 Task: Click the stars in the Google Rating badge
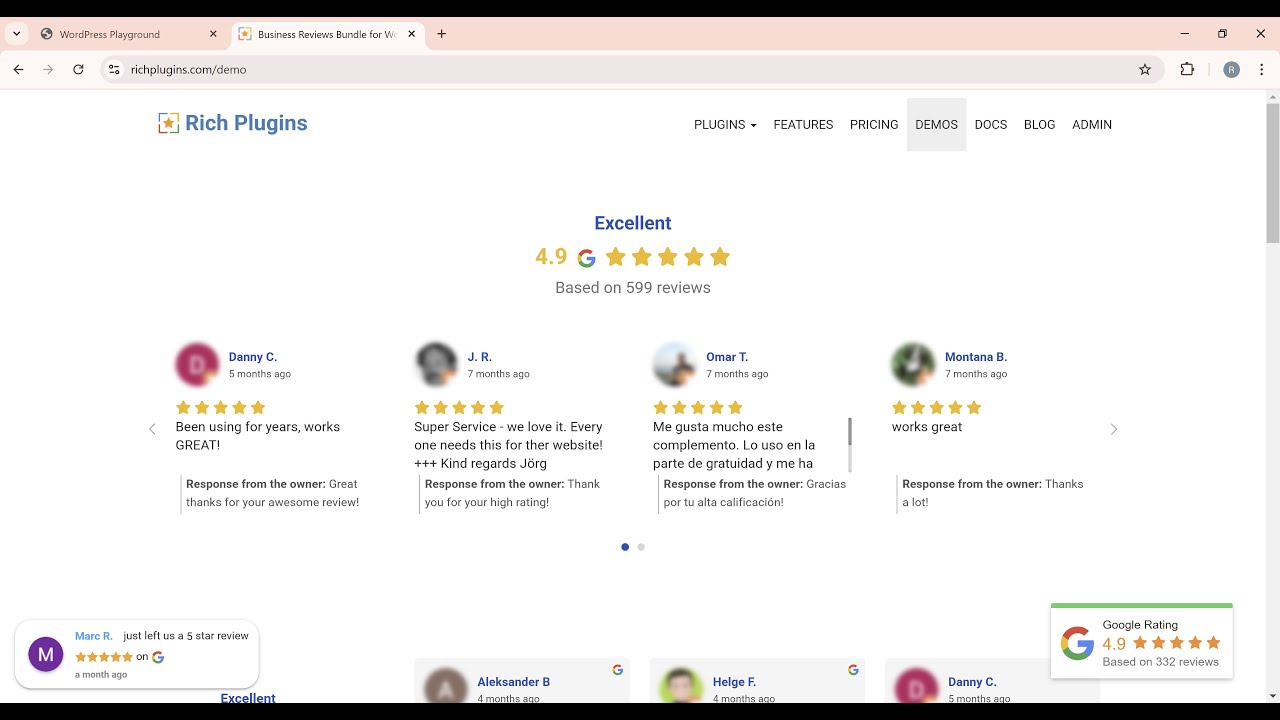(x=1177, y=643)
